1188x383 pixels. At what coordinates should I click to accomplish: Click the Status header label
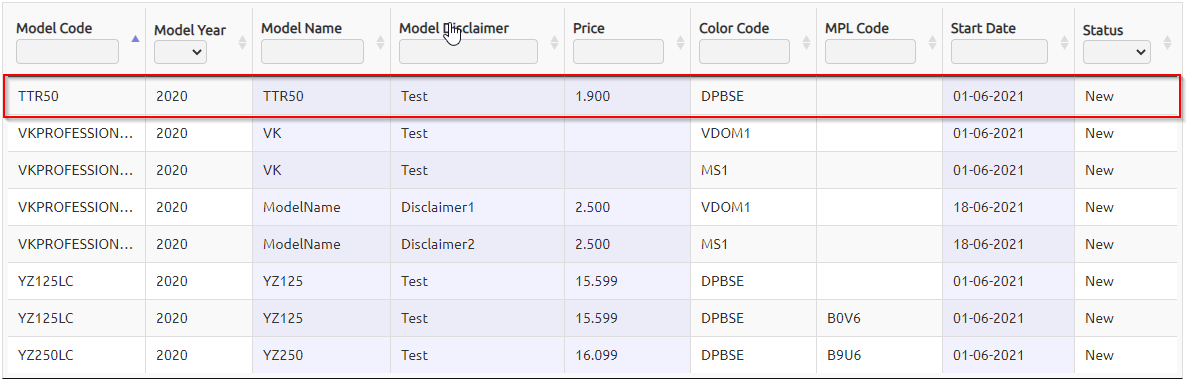pos(1103,30)
